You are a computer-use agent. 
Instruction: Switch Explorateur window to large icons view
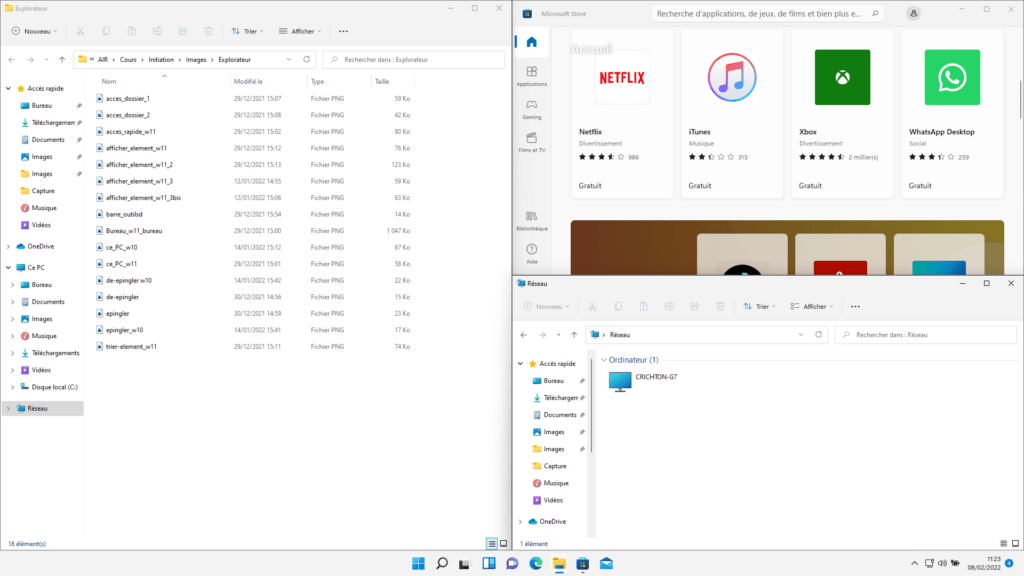503,543
